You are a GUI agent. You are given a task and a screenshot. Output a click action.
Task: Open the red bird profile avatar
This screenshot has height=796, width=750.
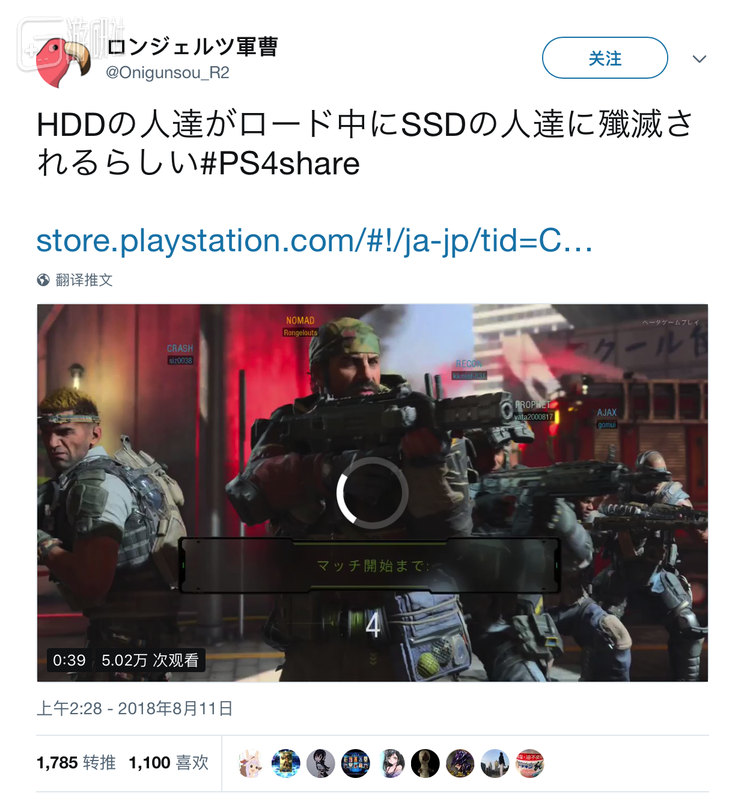pos(62,62)
